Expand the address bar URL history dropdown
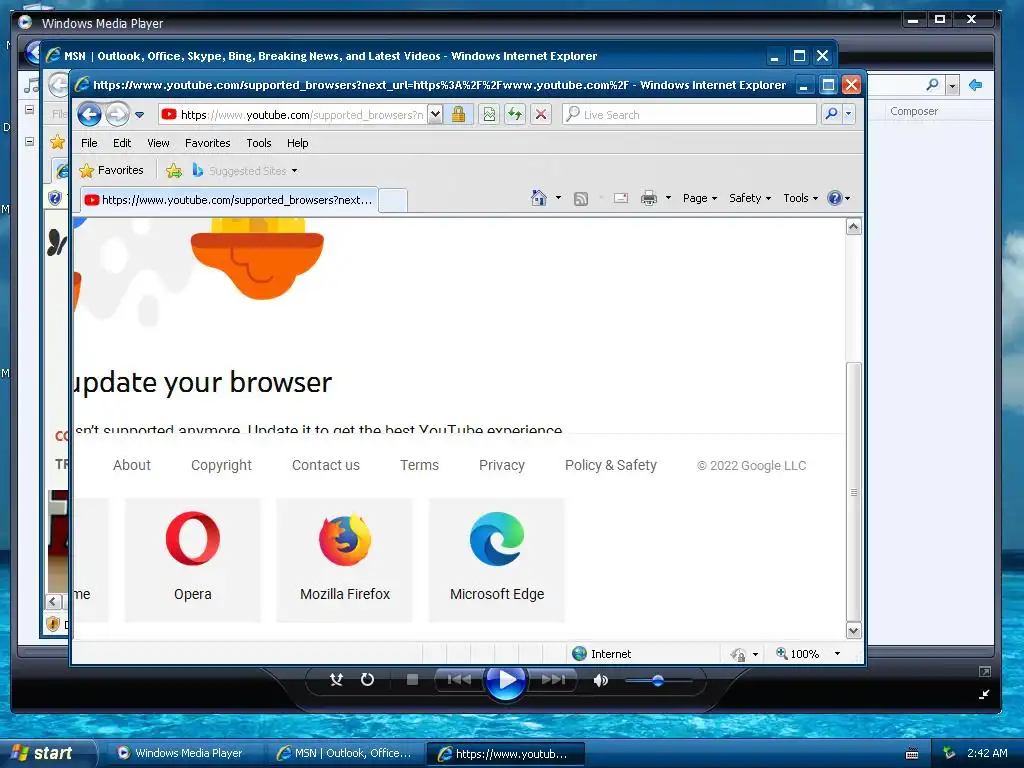The image size is (1024, 768). point(436,115)
